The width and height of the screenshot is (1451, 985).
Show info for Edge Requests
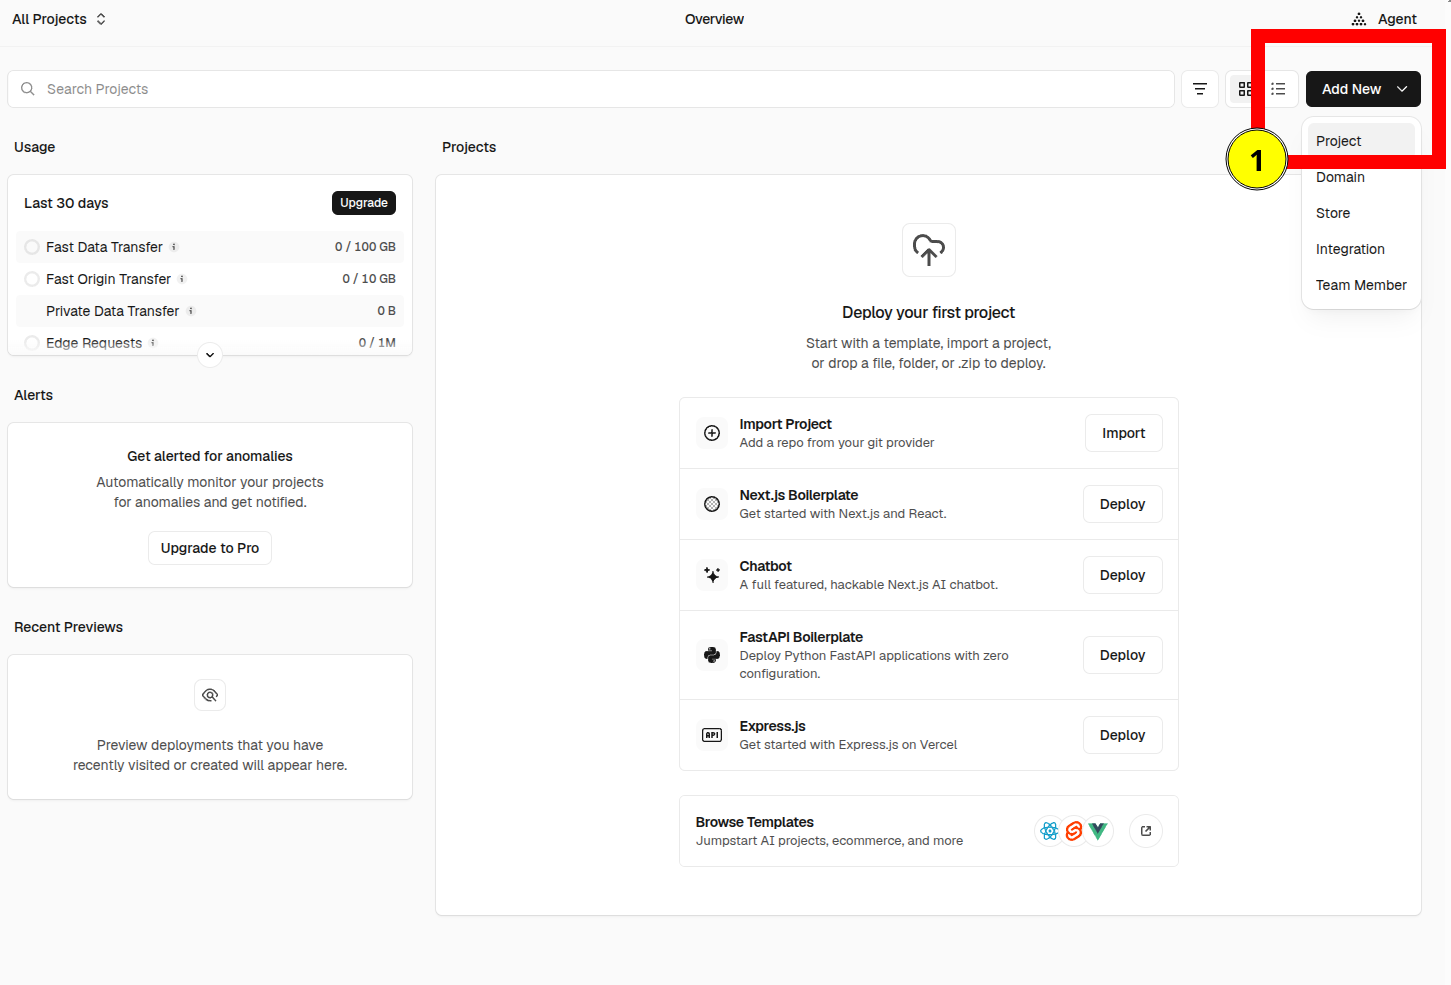(x=153, y=343)
